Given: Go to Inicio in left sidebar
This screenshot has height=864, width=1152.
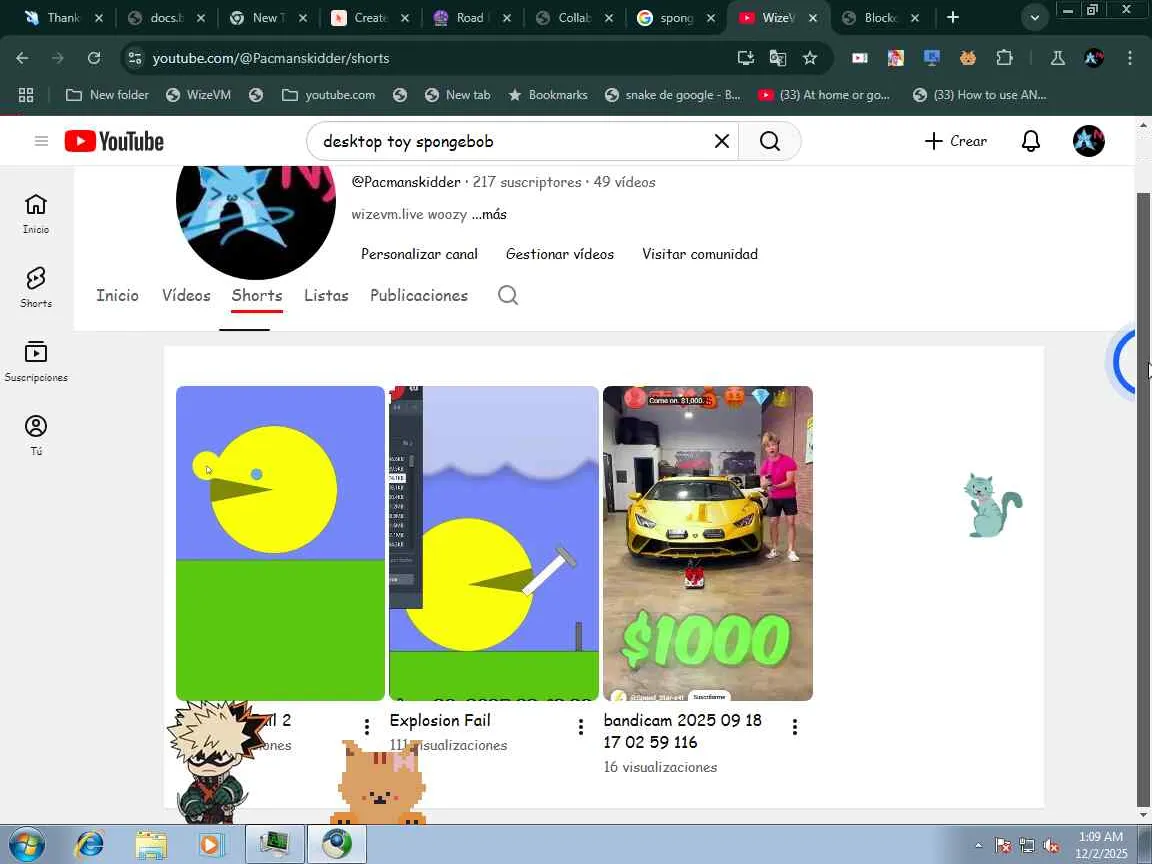Looking at the screenshot, I should 36,214.
